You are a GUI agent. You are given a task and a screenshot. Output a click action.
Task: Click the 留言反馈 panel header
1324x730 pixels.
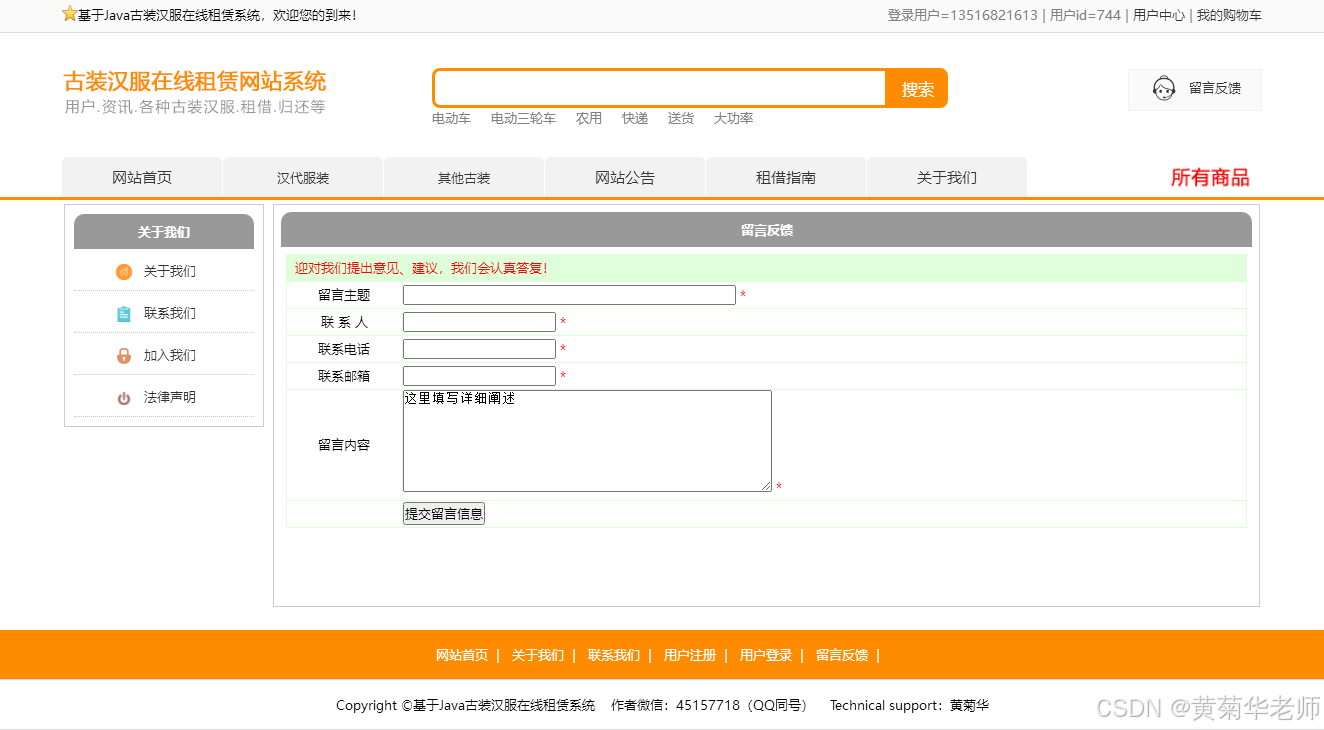click(x=766, y=230)
